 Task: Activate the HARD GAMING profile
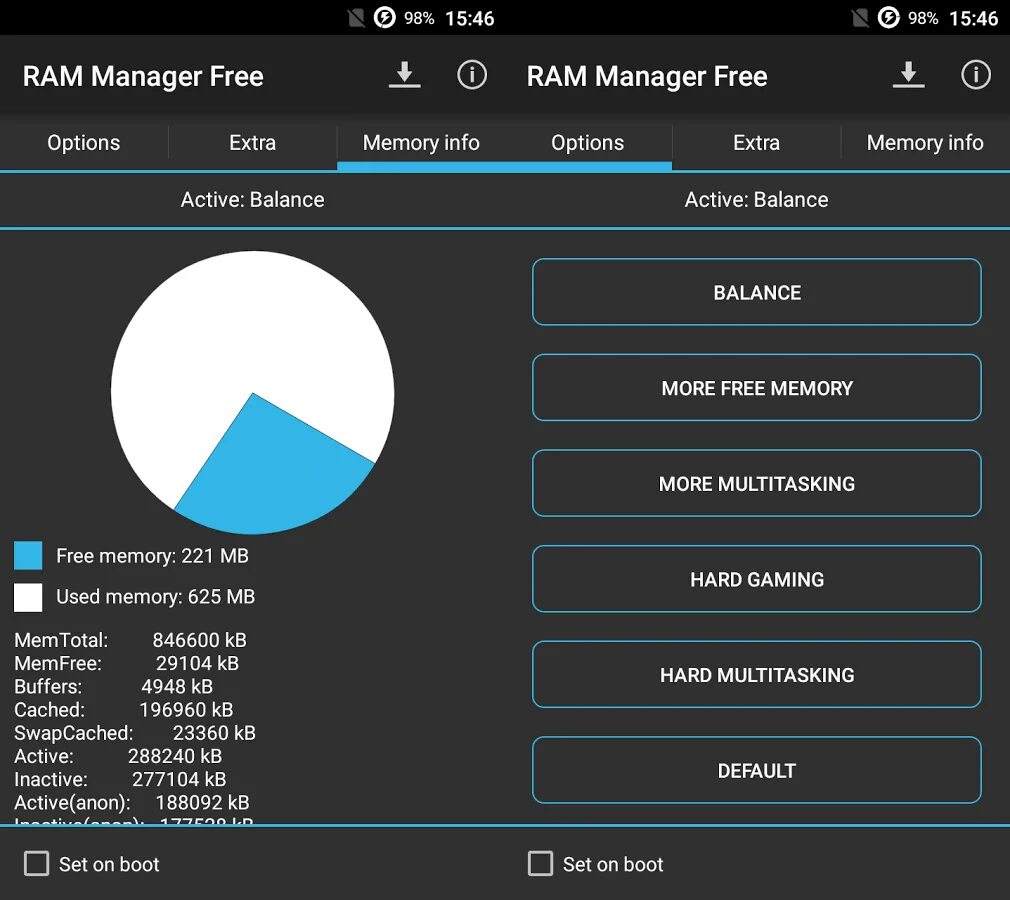(x=757, y=579)
